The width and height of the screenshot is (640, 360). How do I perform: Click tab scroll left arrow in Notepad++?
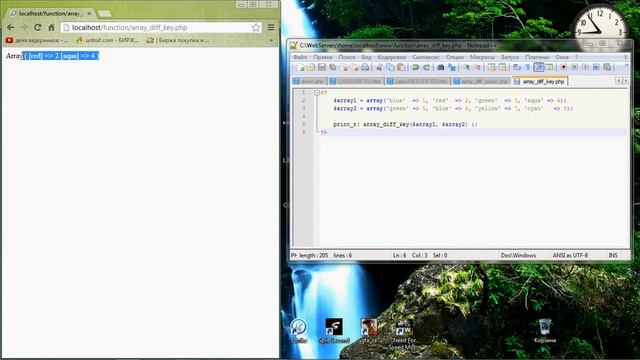coord(618,81)
